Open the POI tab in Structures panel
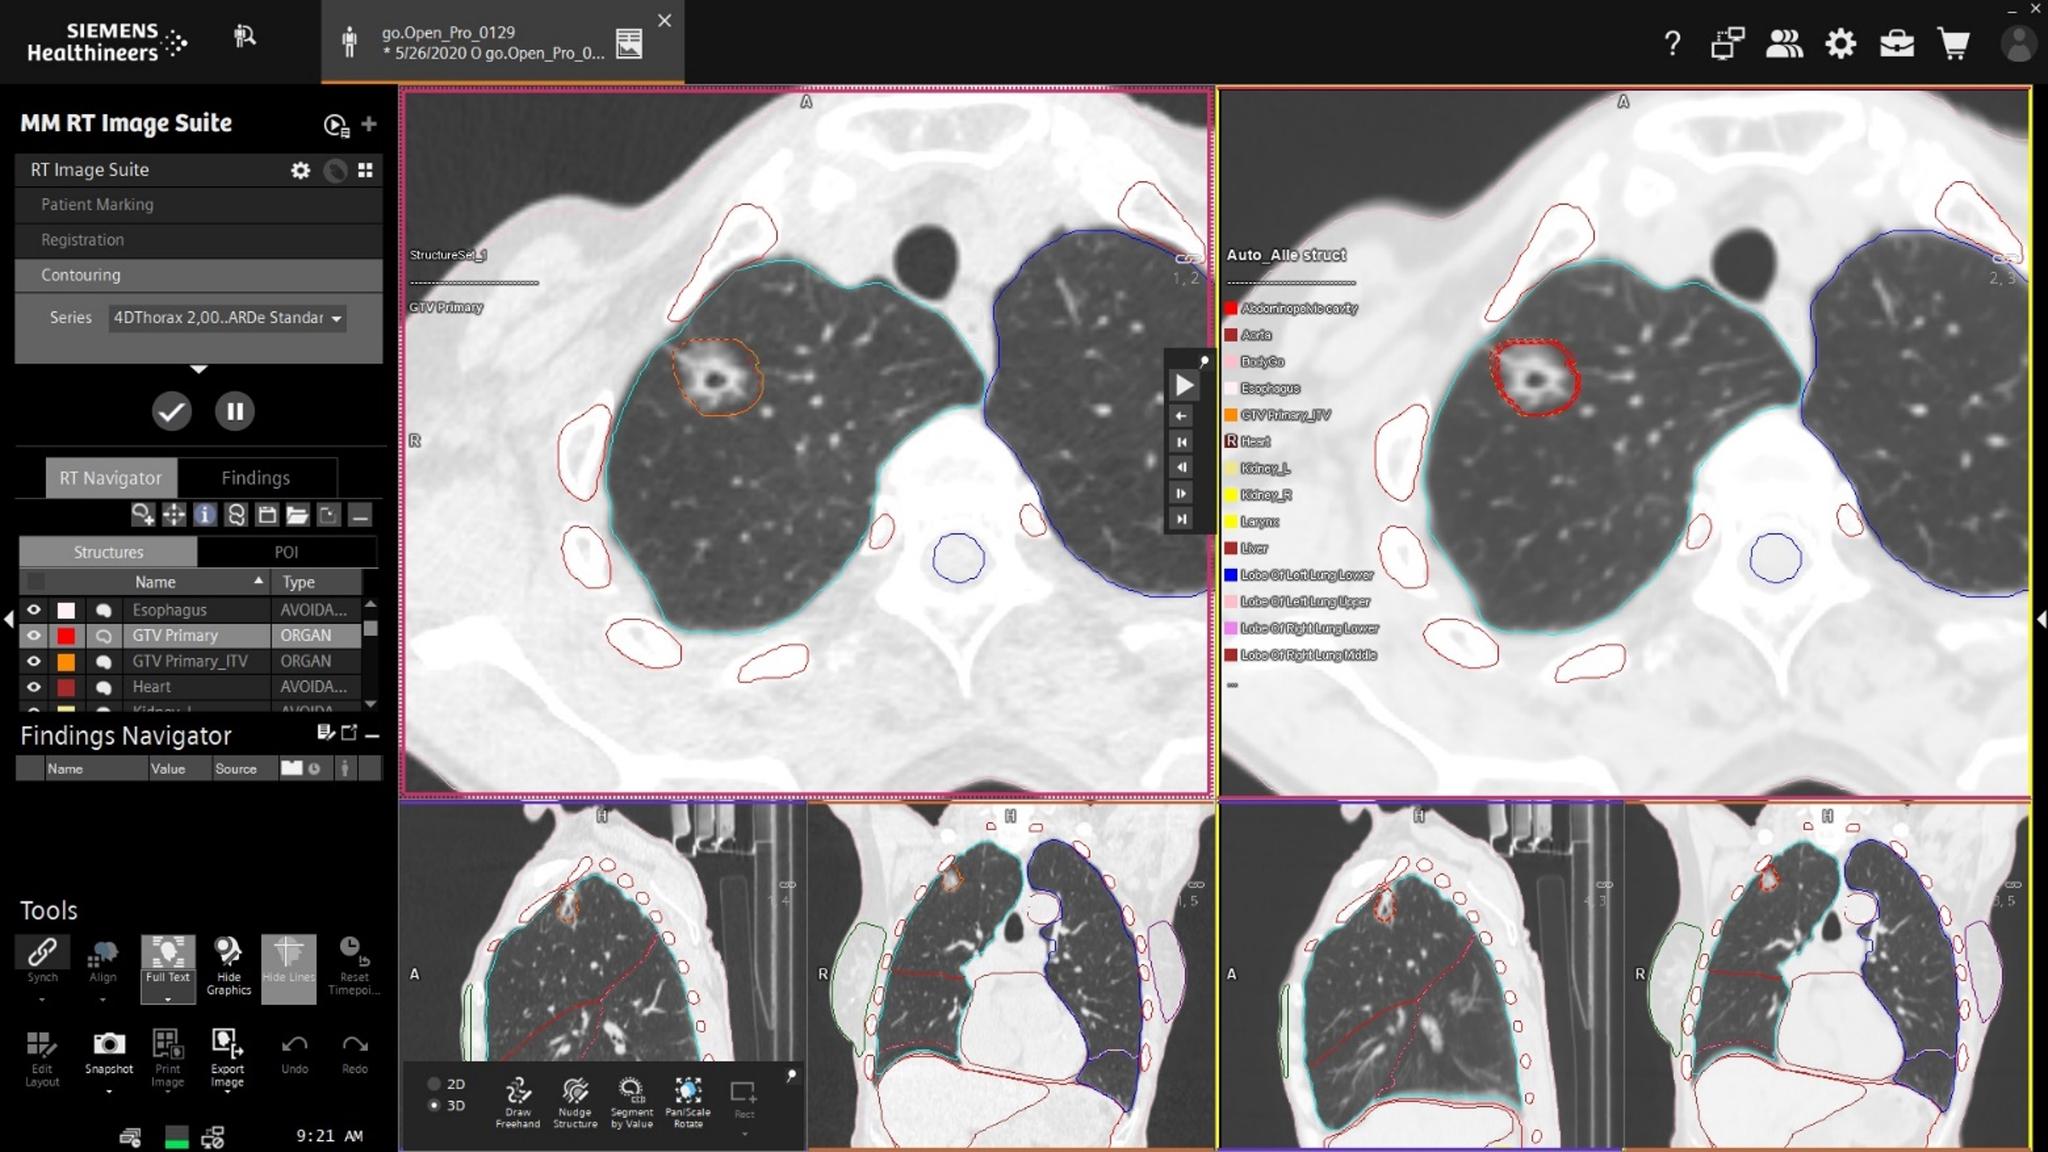 point(287,551)
